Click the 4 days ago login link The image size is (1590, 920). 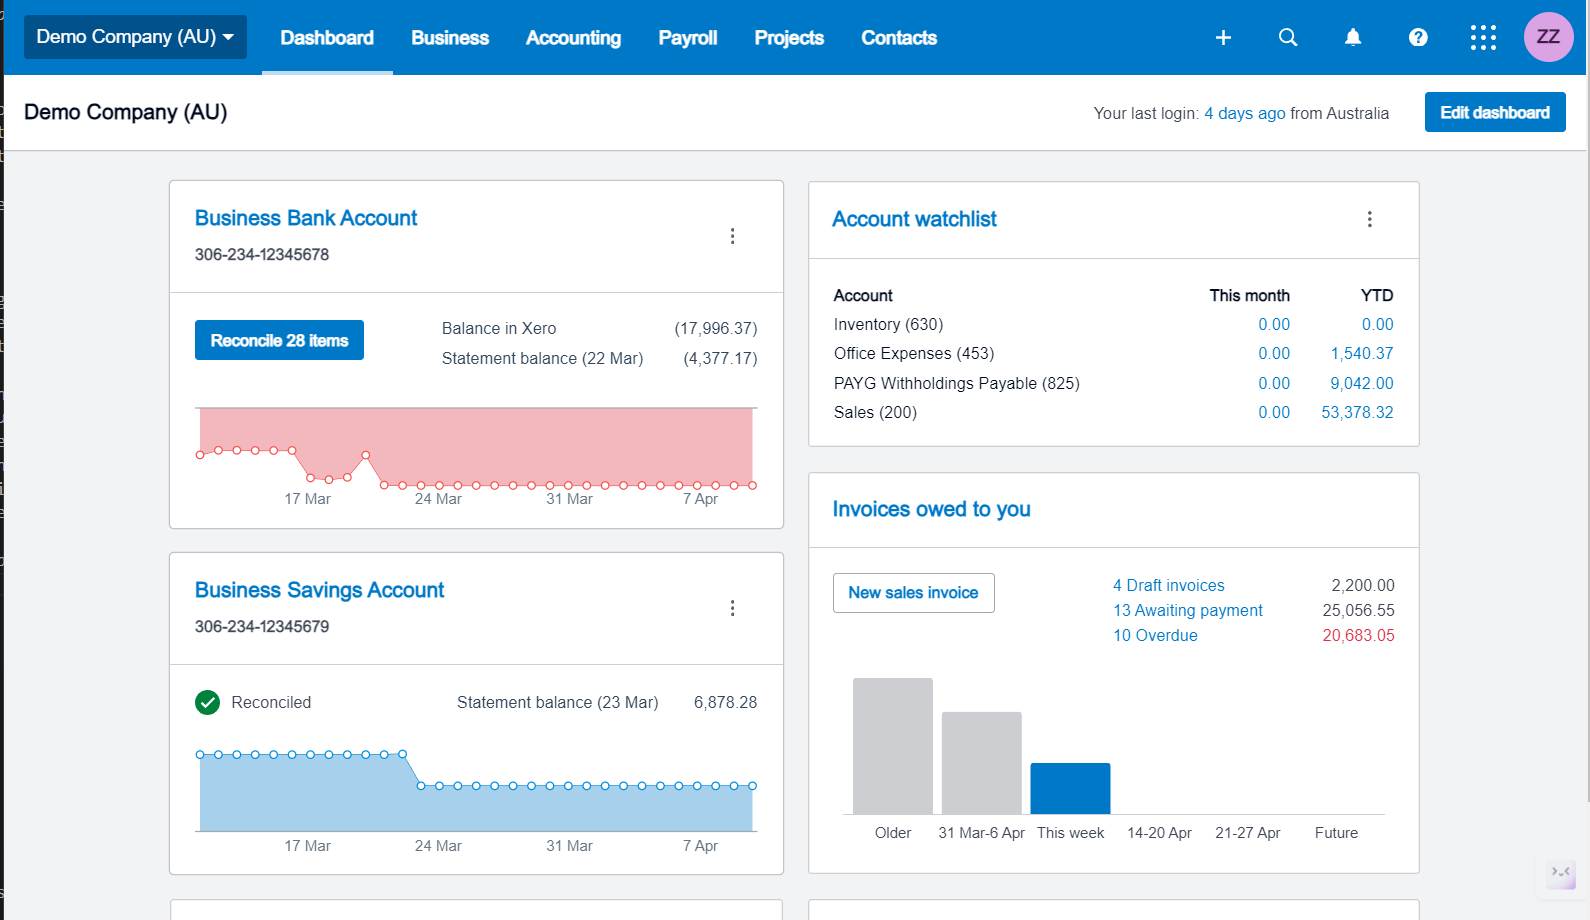click(1245, 113)
